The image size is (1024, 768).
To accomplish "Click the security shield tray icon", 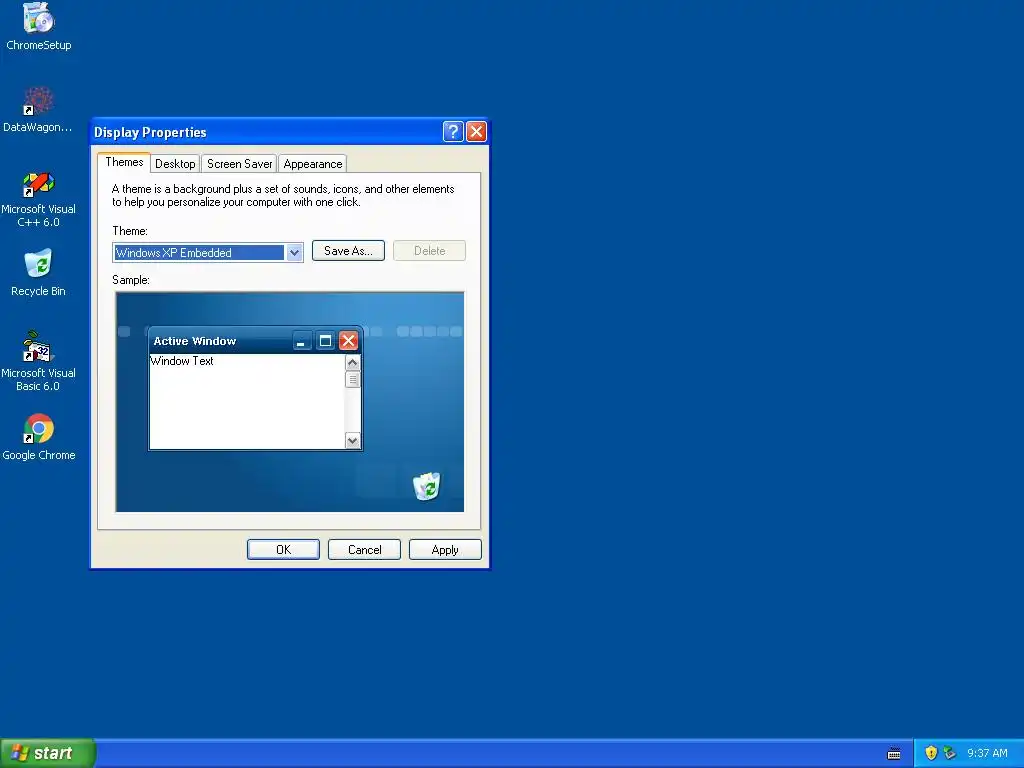I will click(931, 753).
